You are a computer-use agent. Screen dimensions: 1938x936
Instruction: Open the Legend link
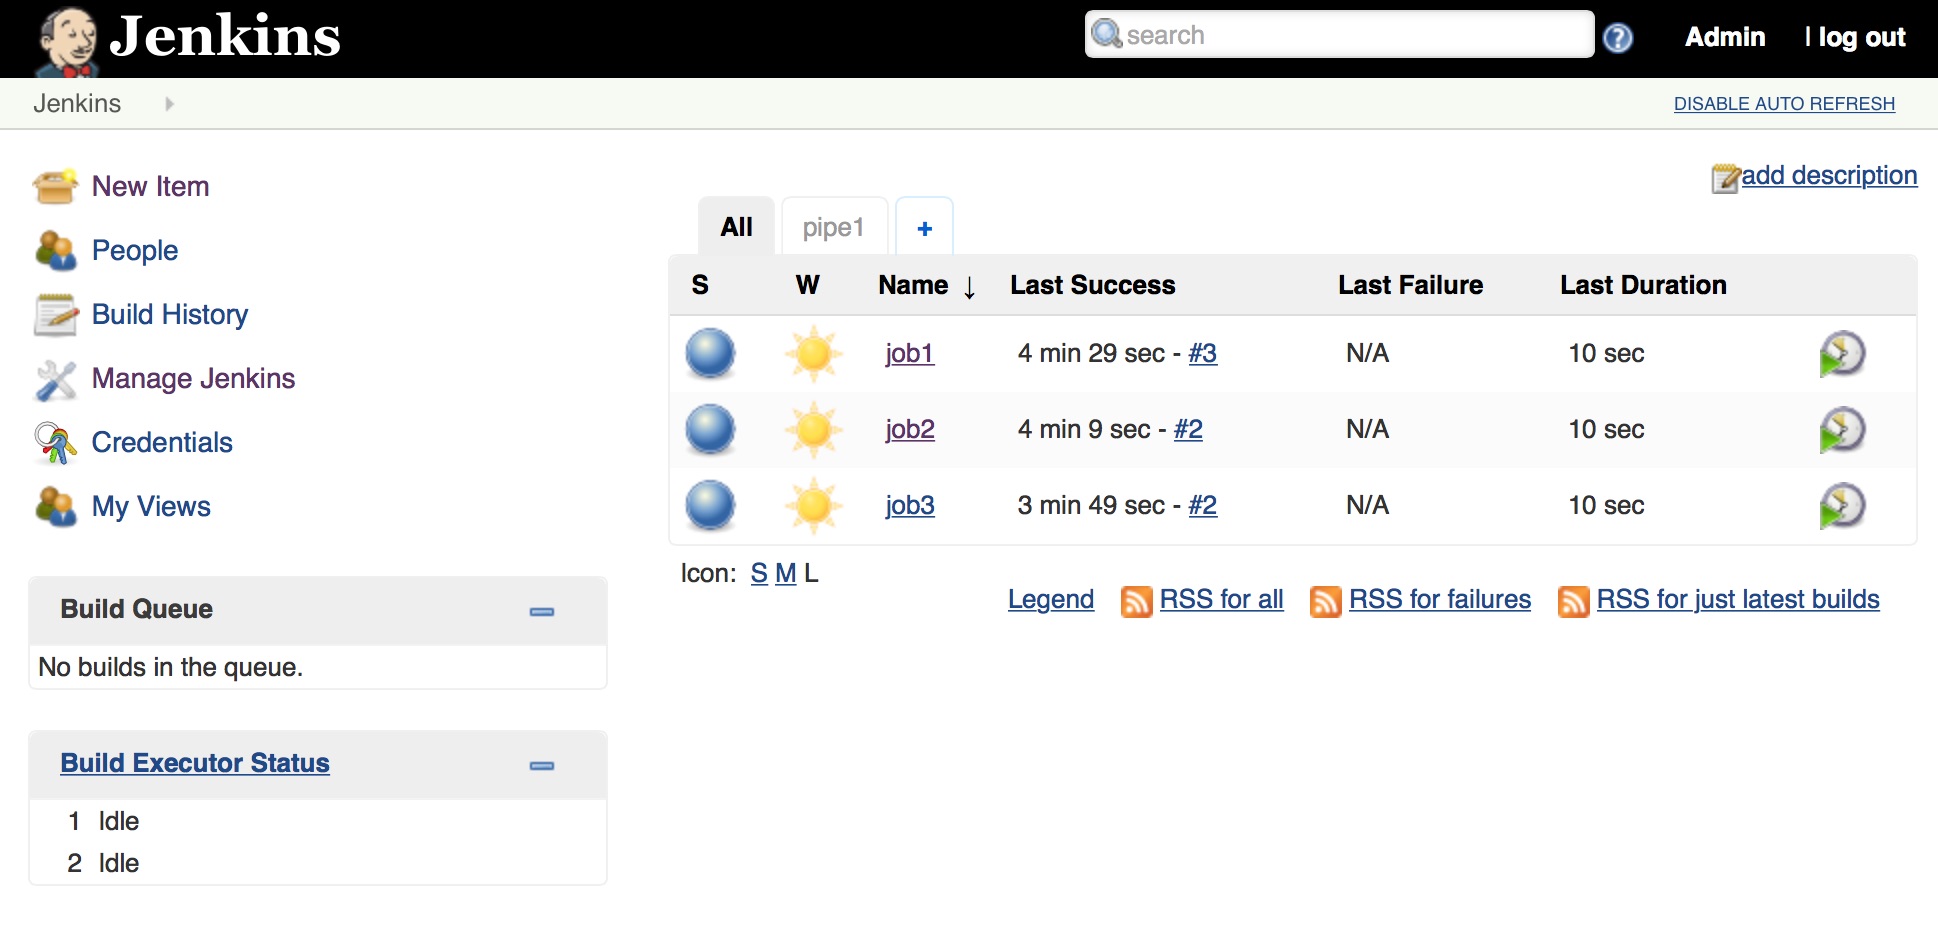tap(1051, 599)
